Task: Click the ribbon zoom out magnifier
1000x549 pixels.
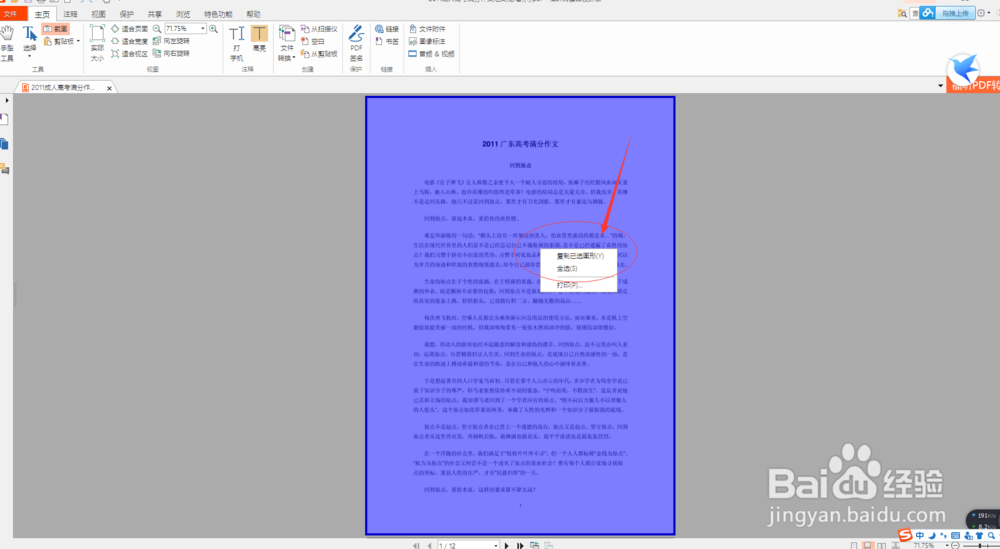Action: [157, 29]
